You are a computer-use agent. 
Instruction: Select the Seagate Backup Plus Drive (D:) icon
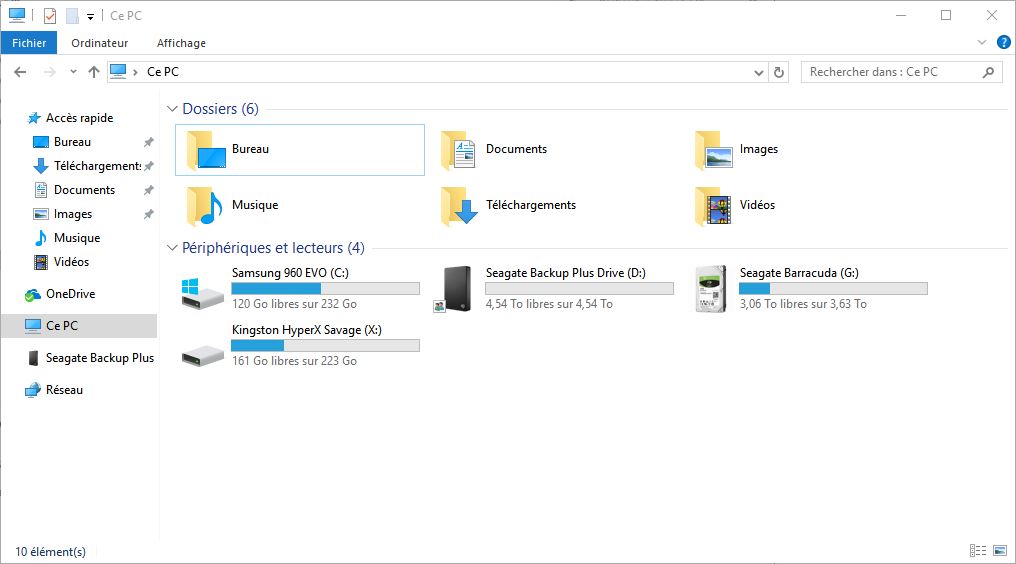453,289
